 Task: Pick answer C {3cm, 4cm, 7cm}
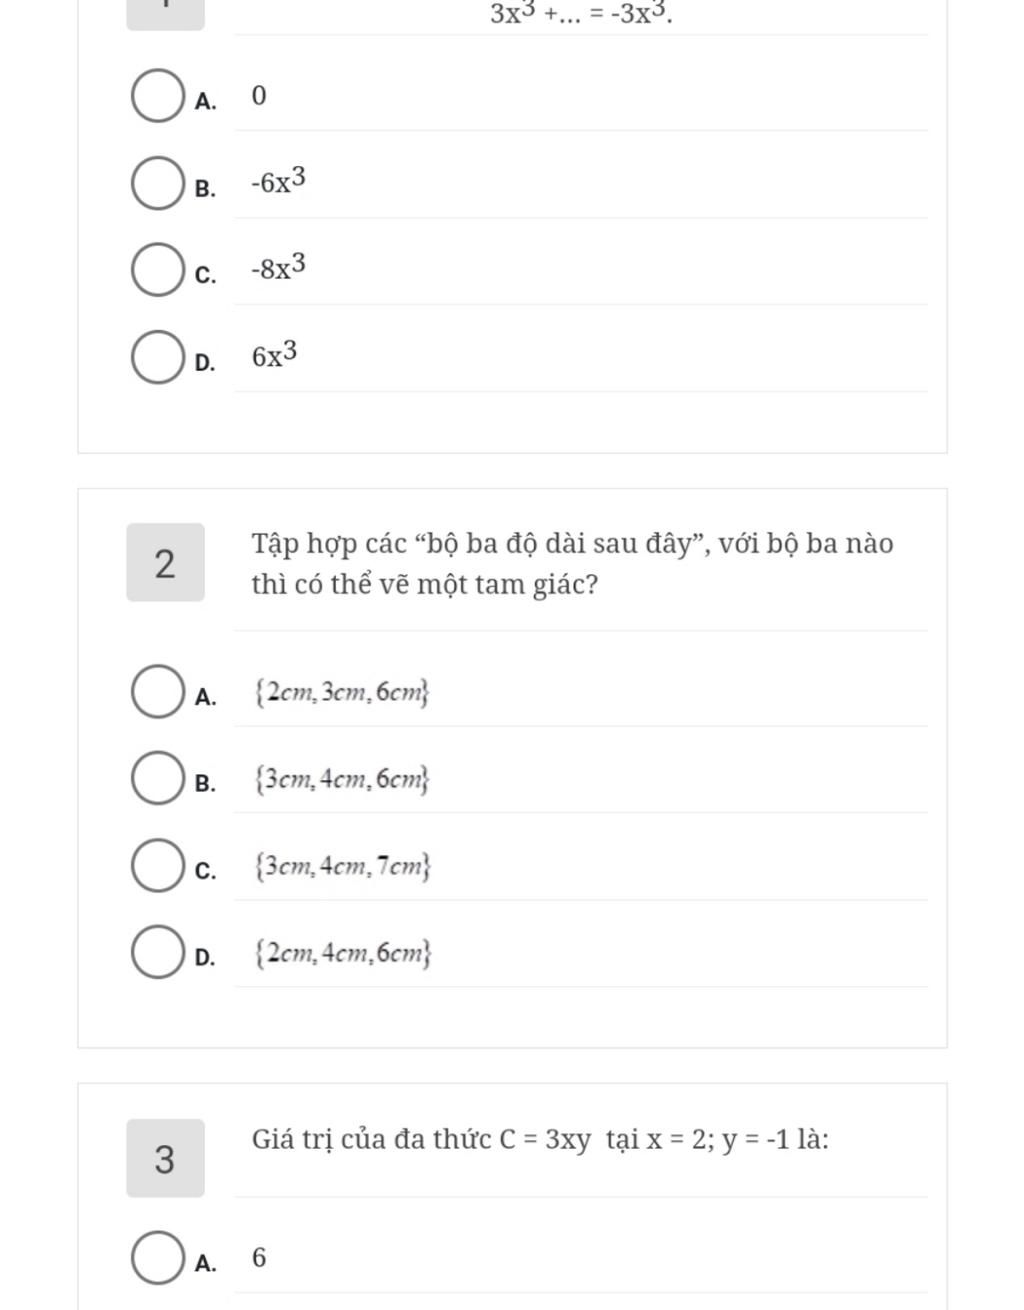point(157,866)
